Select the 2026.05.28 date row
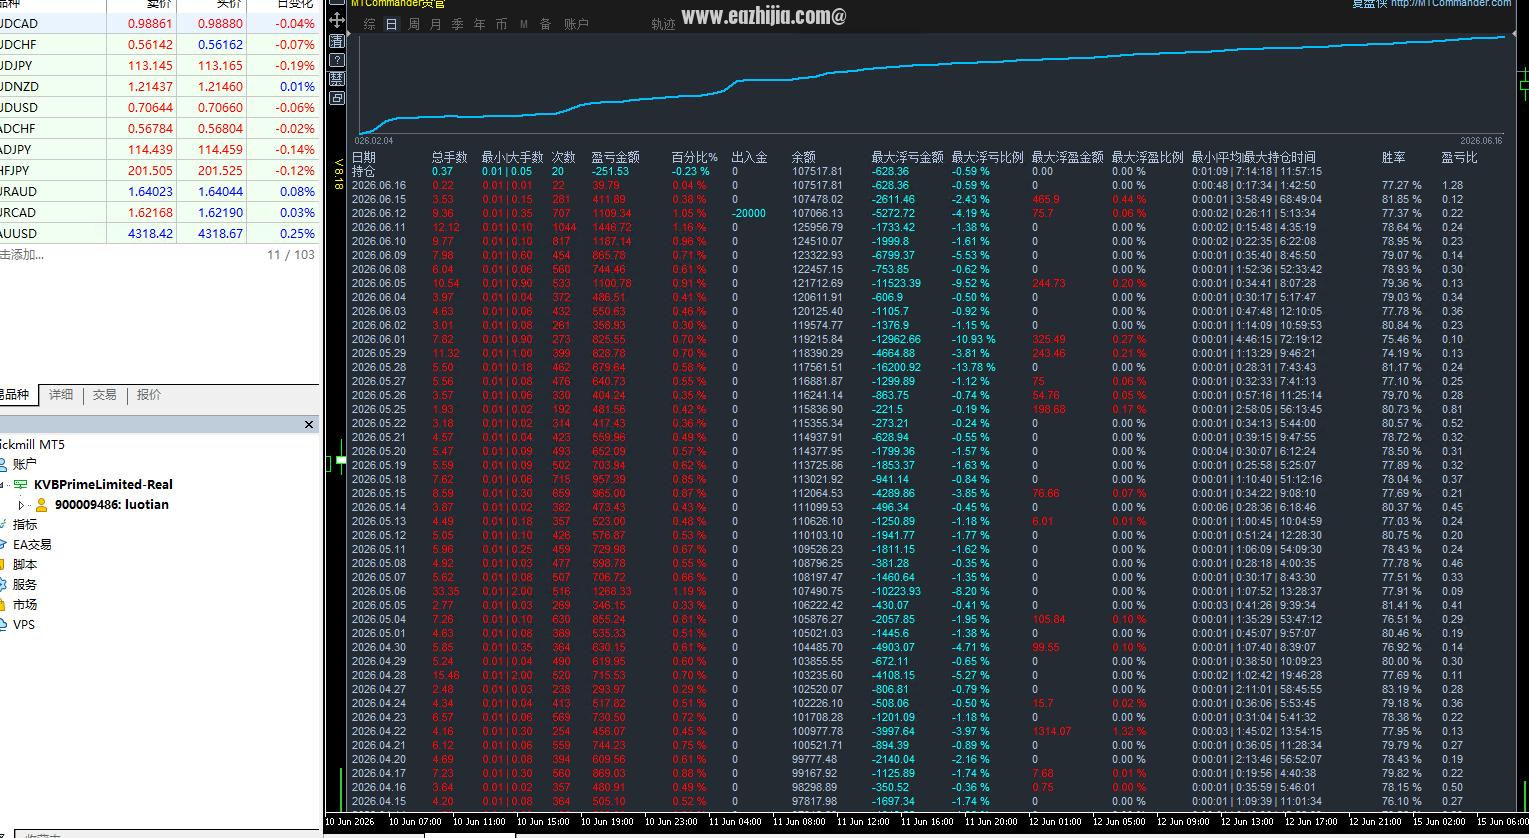The image size is (1529, 838). 379,367
